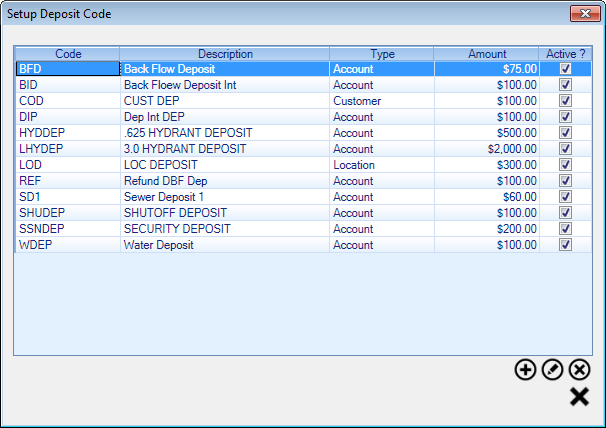Toggle Active checkbox for COD row
Screen dimensions: 606x428
(x=565, y=101)
